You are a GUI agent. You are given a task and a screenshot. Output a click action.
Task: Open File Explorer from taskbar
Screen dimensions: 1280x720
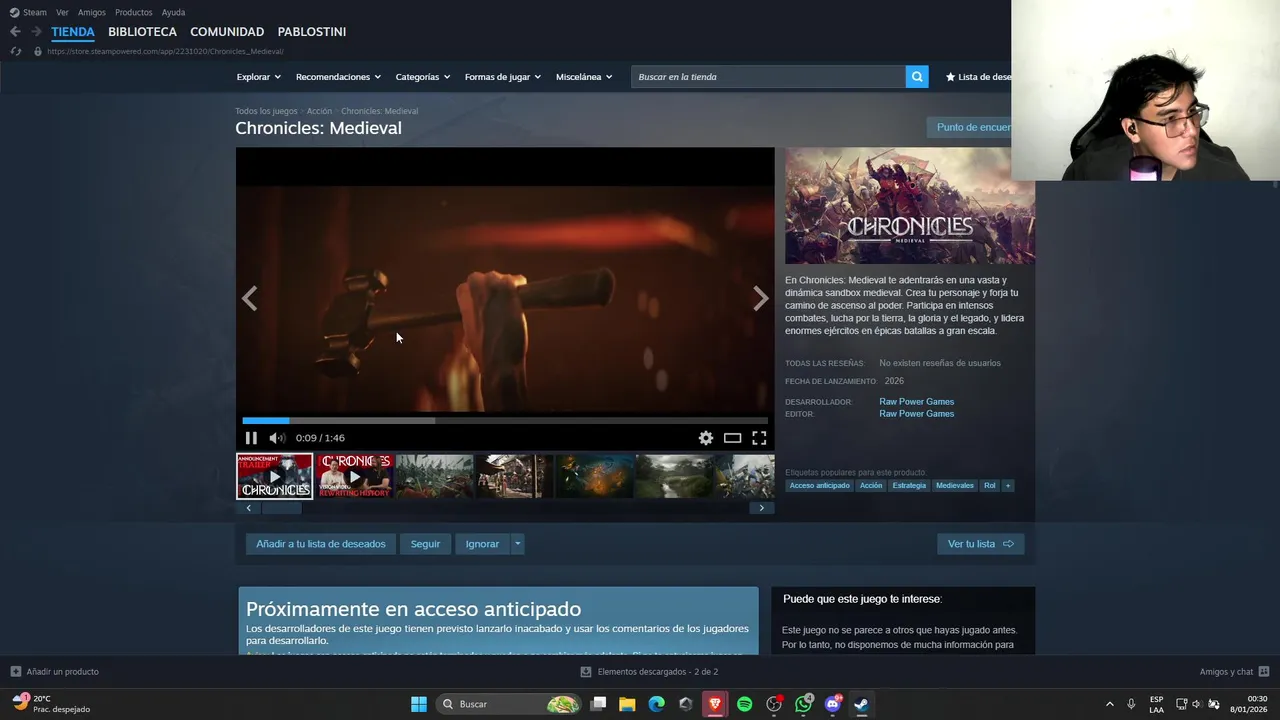click(627, 704)
